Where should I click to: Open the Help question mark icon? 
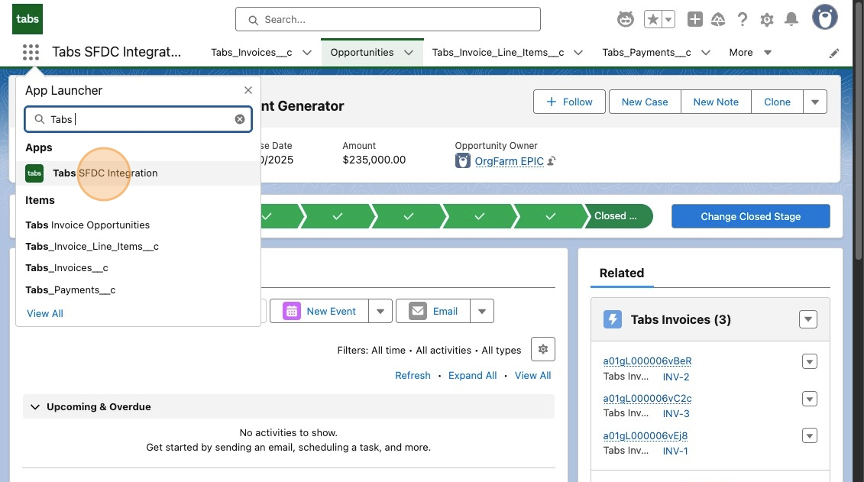[x=743, y=20]
